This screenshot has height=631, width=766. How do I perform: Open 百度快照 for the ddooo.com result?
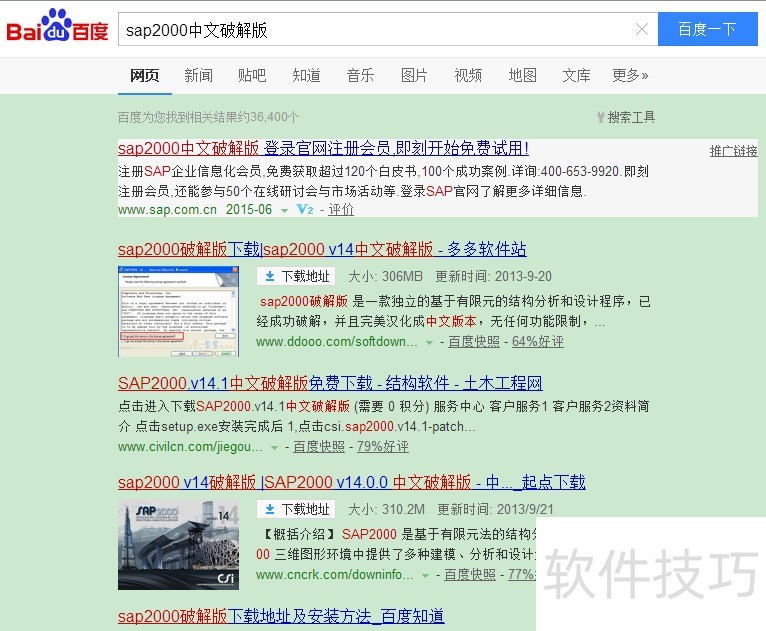tap(474, 342)
